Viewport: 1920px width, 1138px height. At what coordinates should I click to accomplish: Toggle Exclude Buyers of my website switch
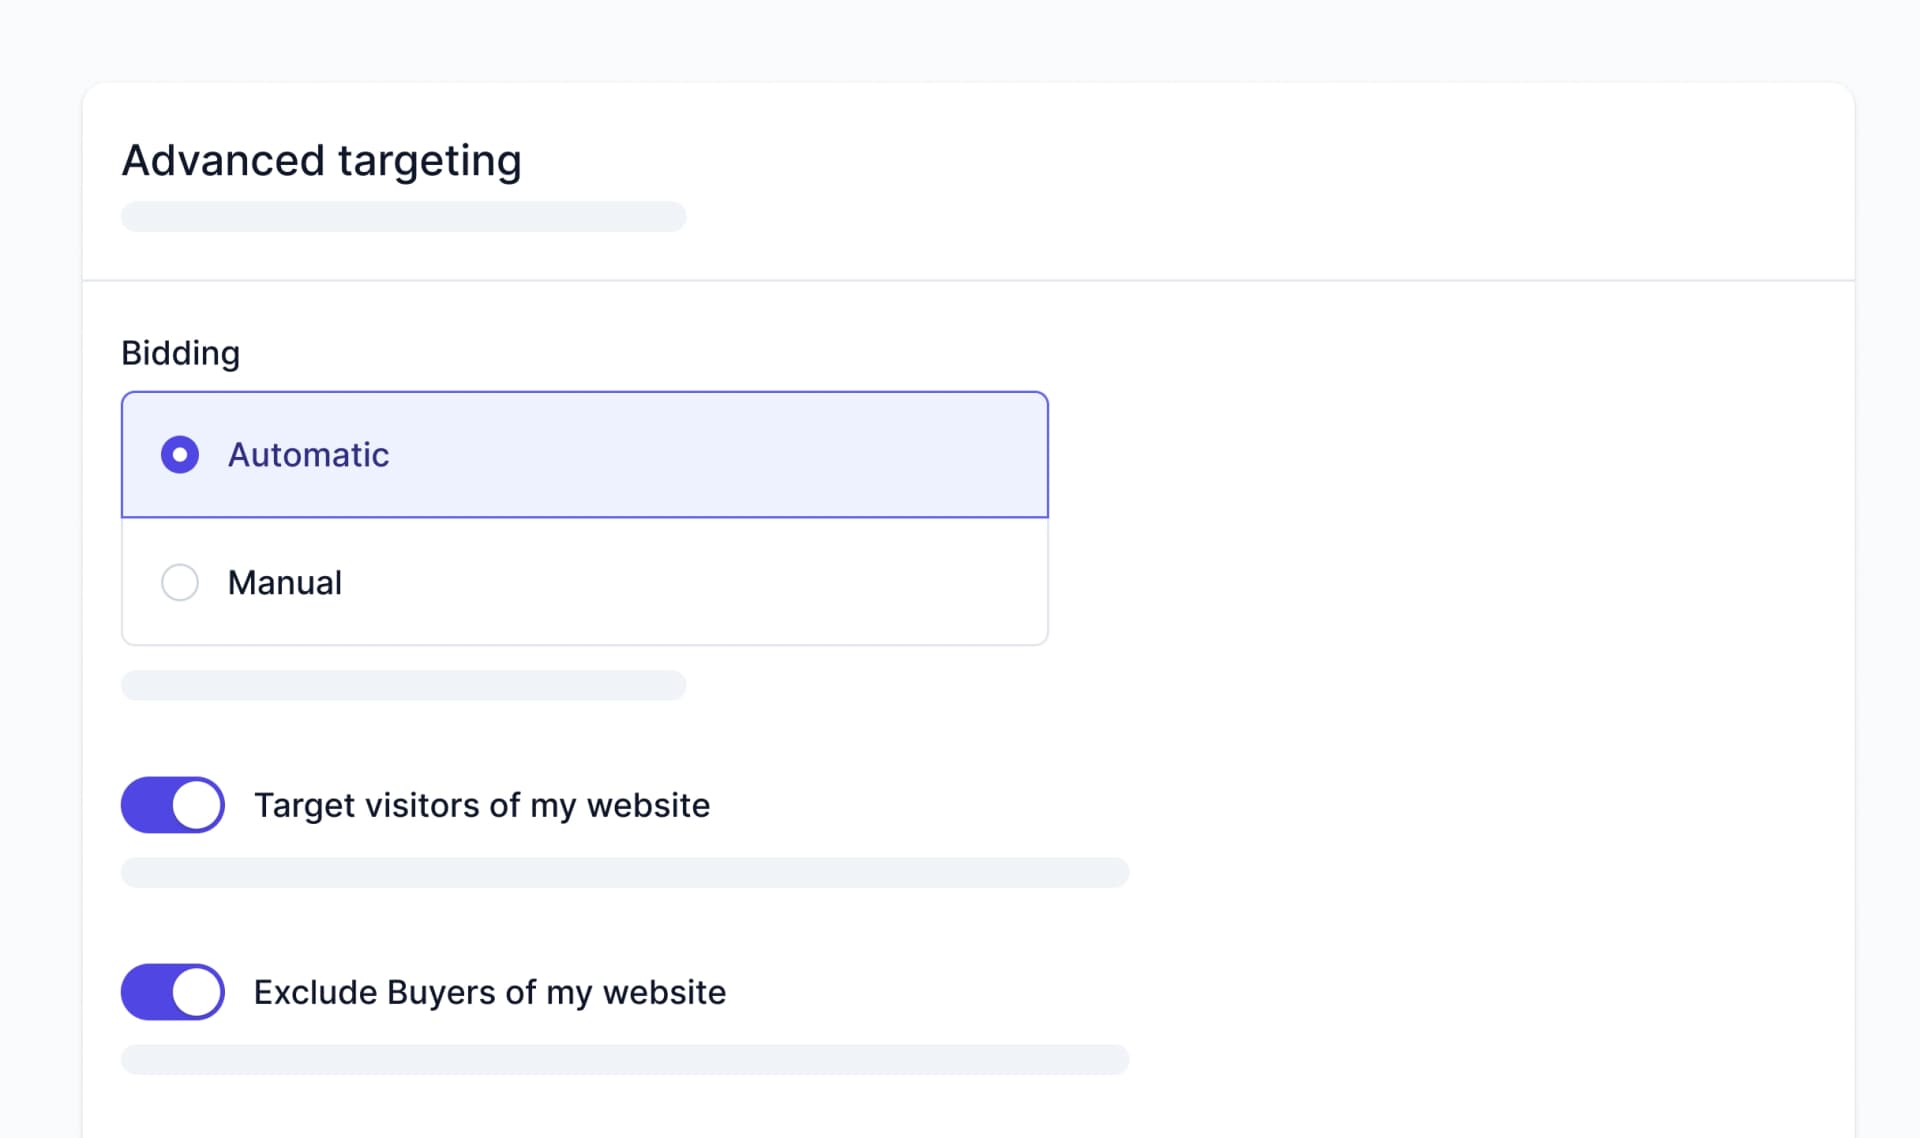(173, 992)
